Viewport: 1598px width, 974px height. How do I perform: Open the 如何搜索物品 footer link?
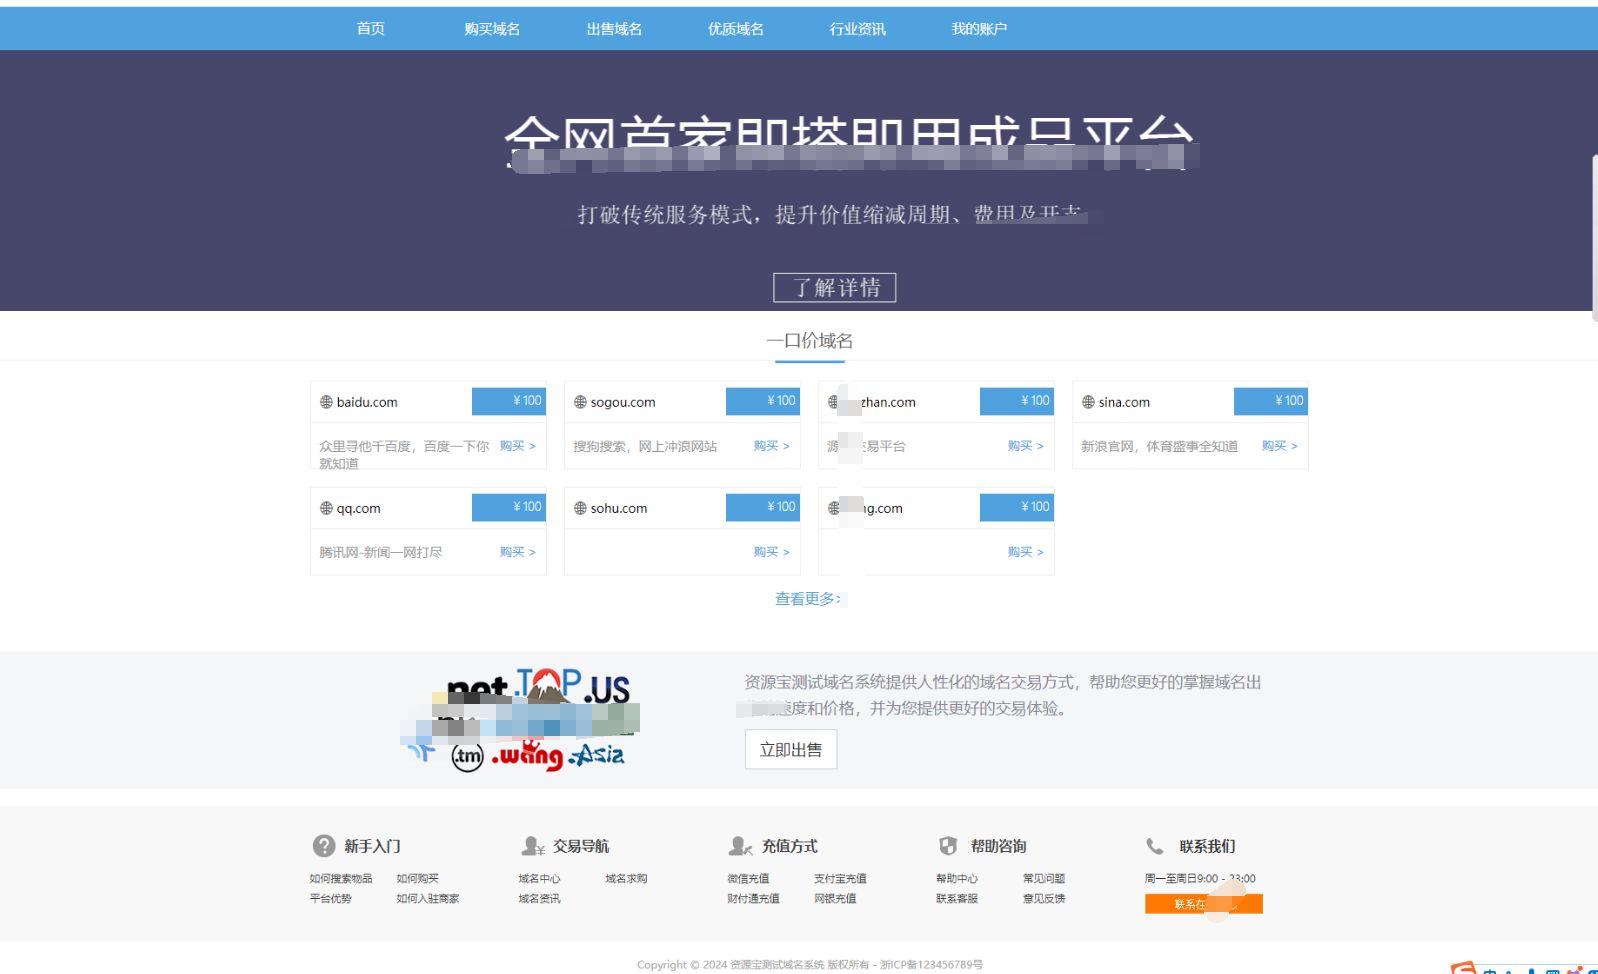341,879
